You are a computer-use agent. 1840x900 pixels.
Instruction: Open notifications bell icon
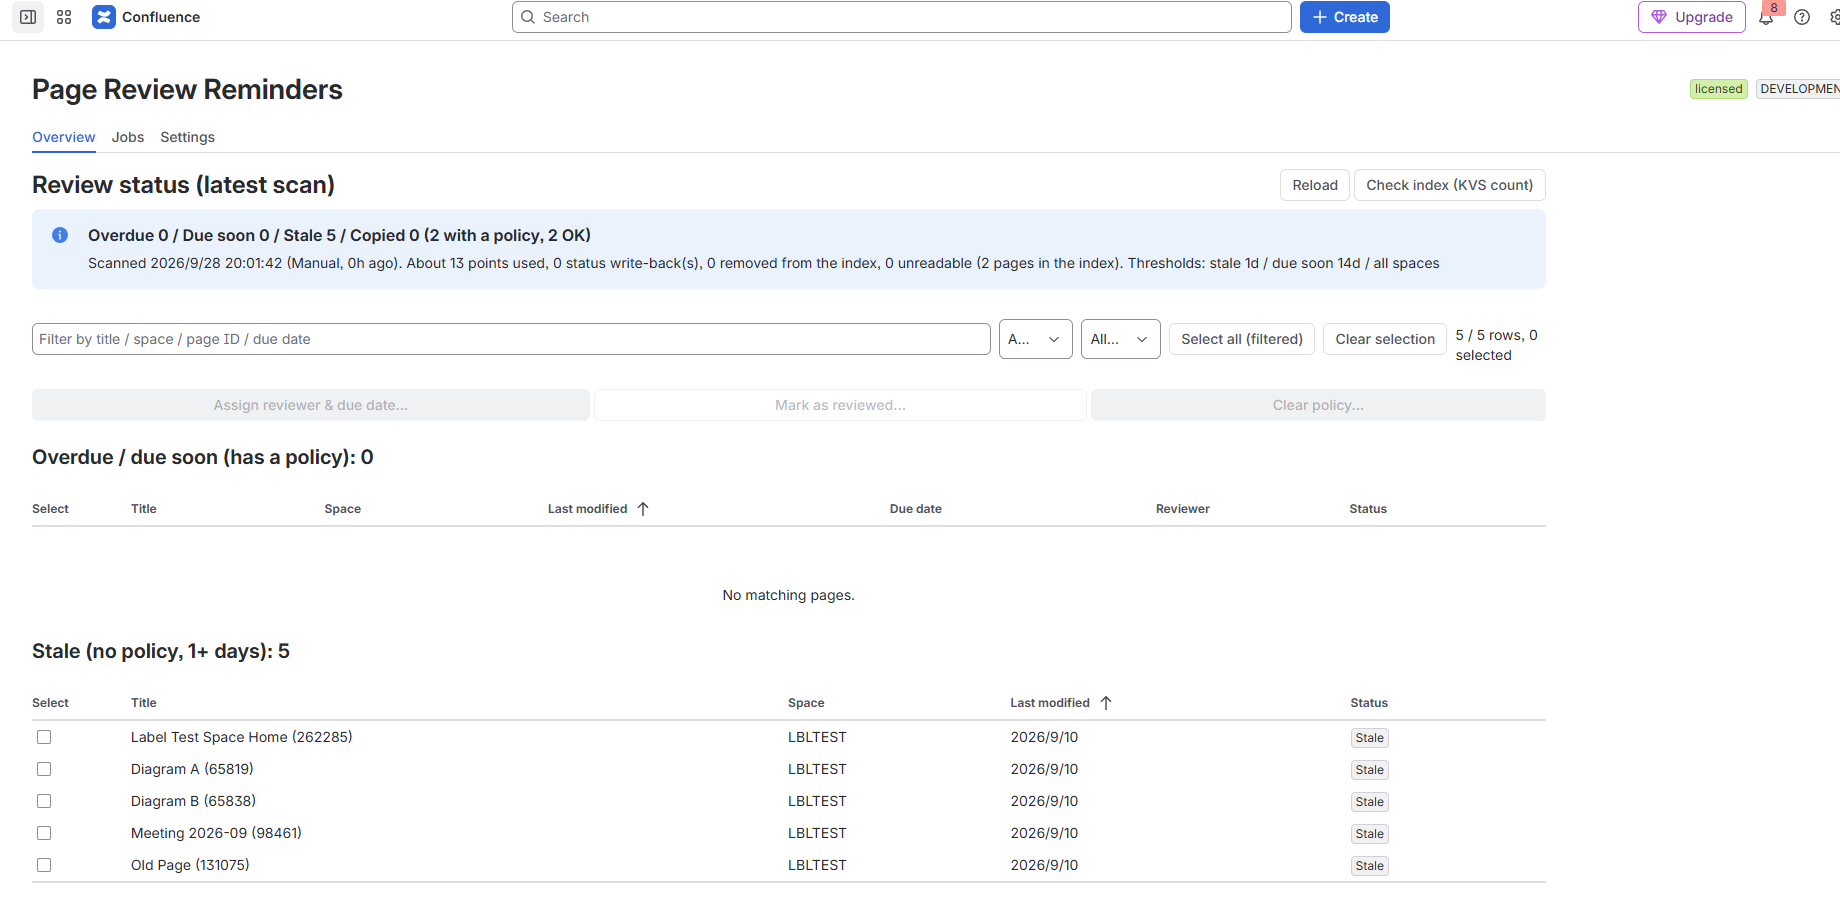tap(1766, 17)
